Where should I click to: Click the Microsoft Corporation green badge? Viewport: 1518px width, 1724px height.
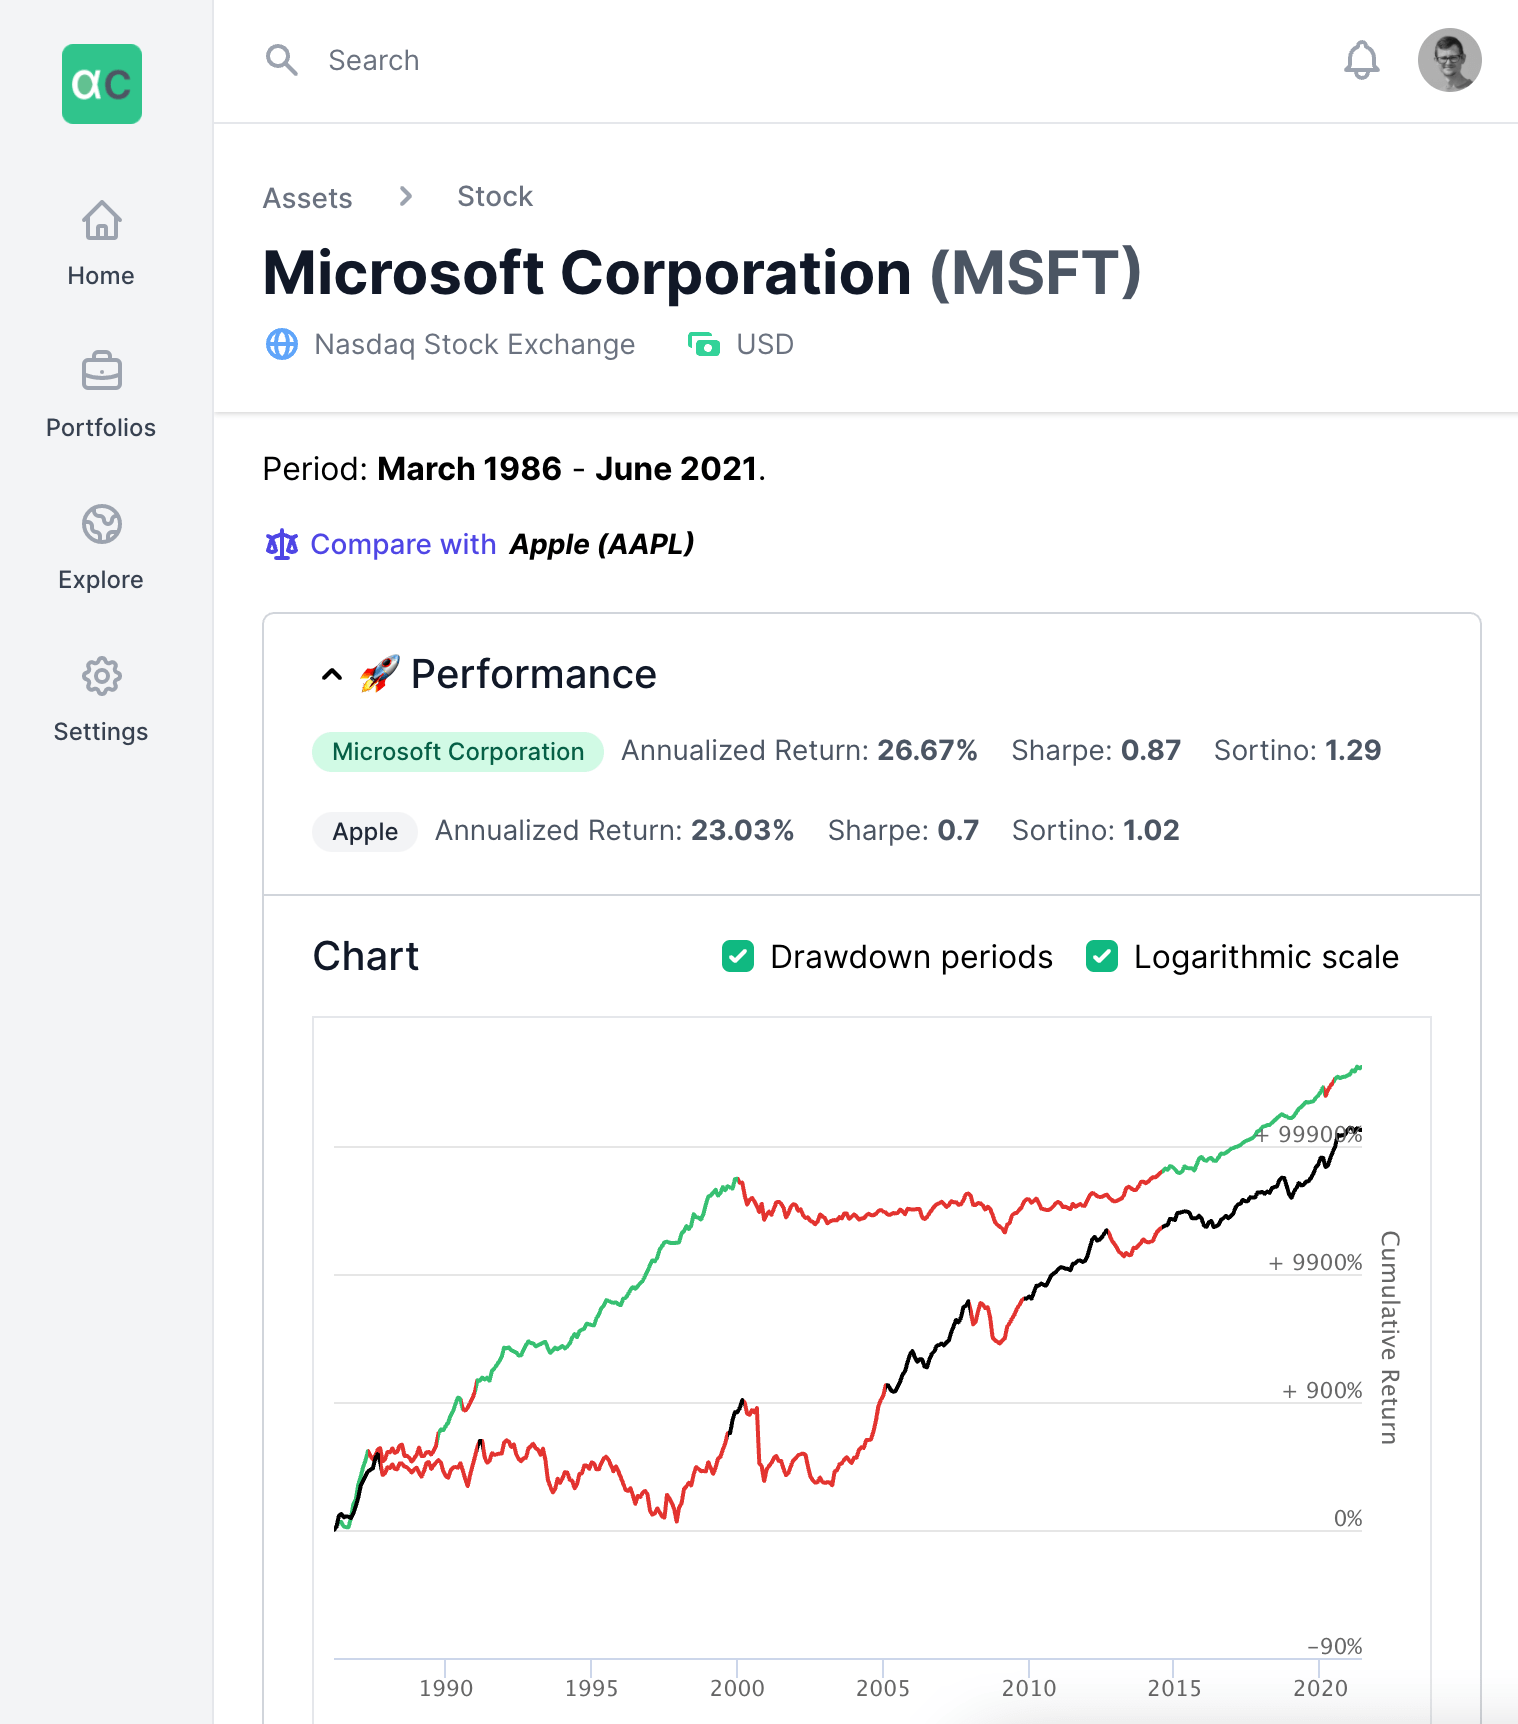tap(458, 752)
